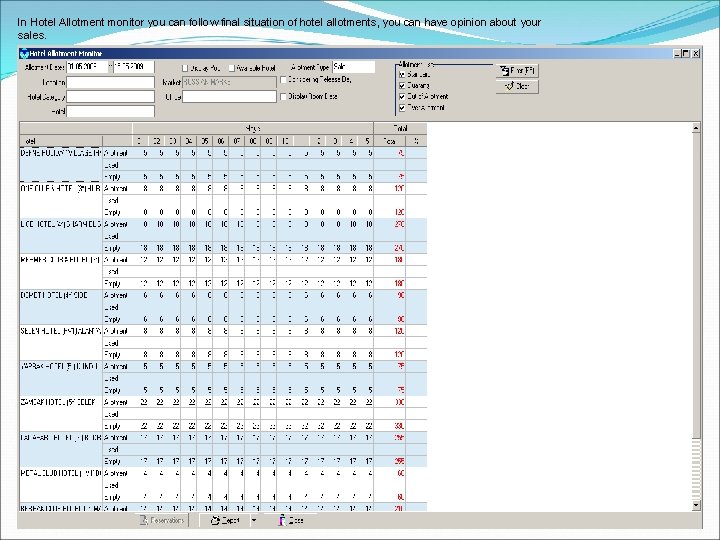Minimize the Hotel Allotment Monitor window

678,53
